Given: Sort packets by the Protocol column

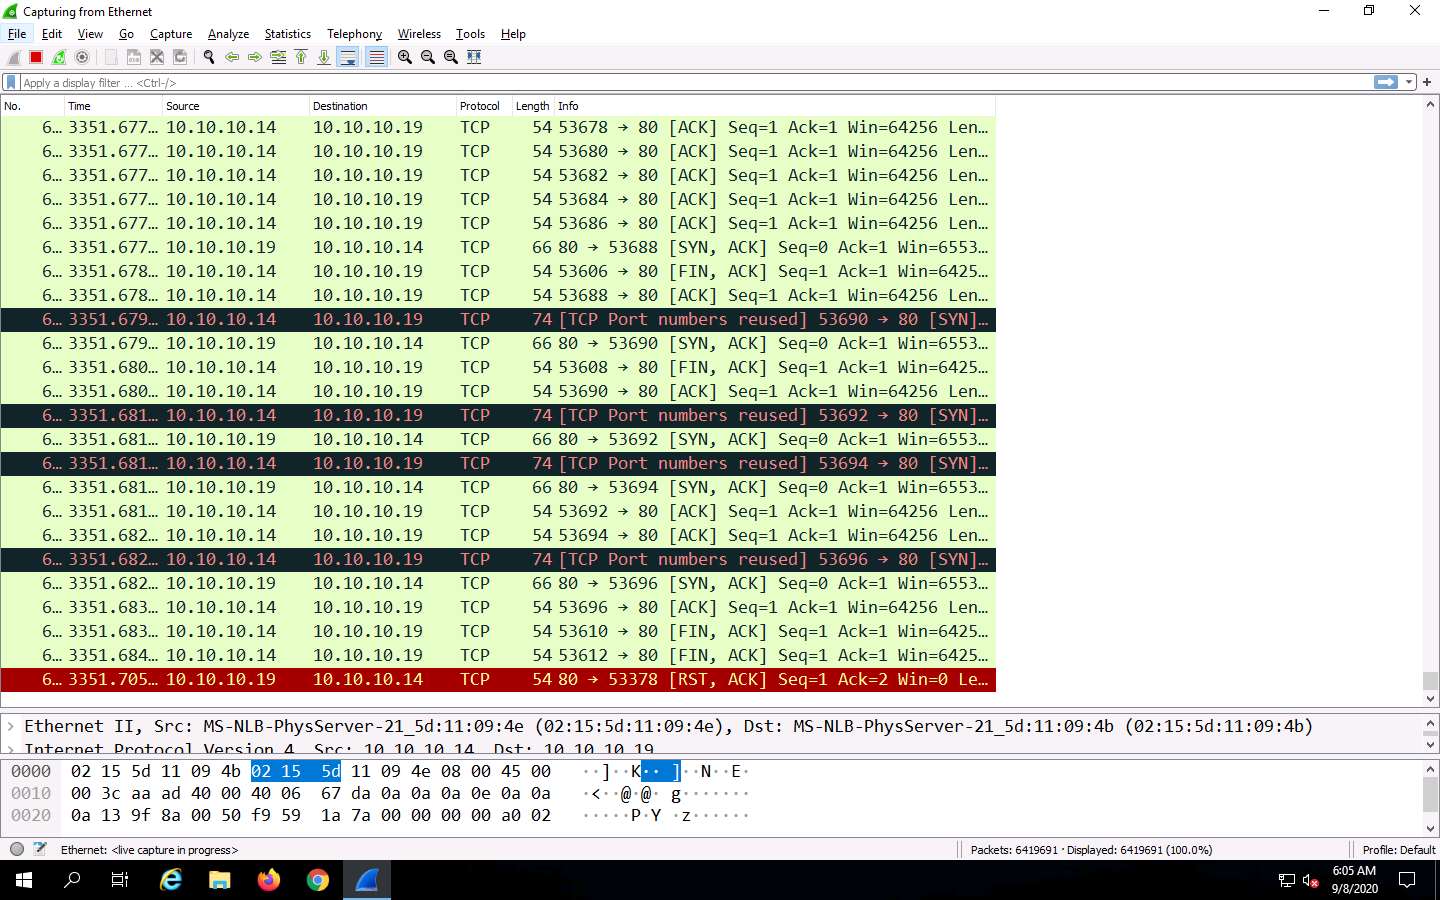Looking at the screenshot, I should [480, 106].
